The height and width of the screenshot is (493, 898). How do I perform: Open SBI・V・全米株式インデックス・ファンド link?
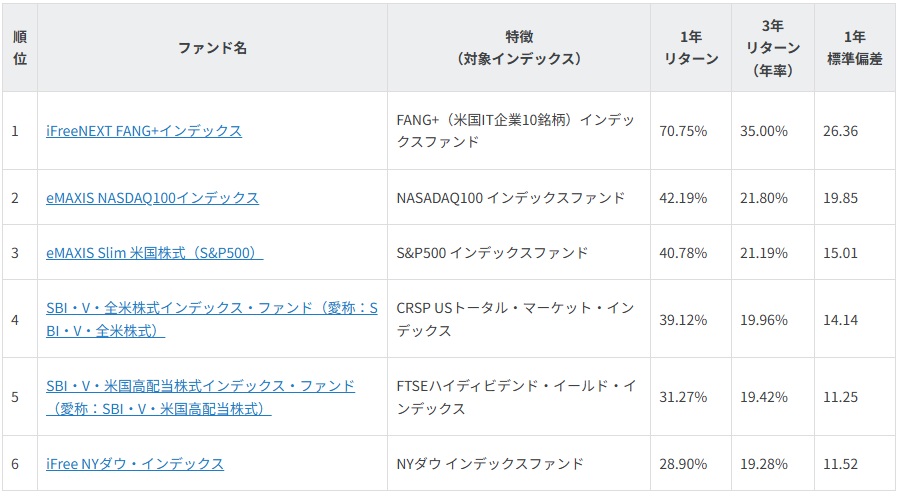click(211, 309)
